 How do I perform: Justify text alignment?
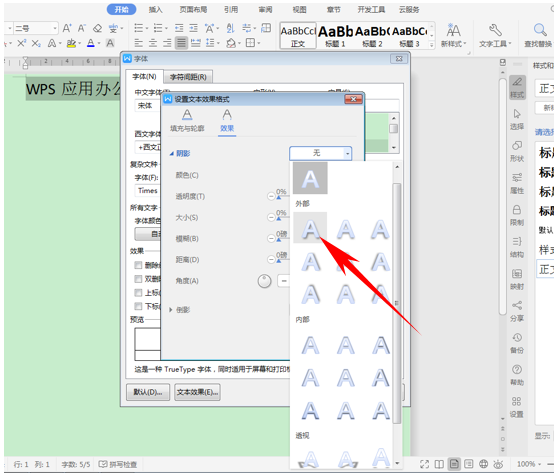coord(181,43)
